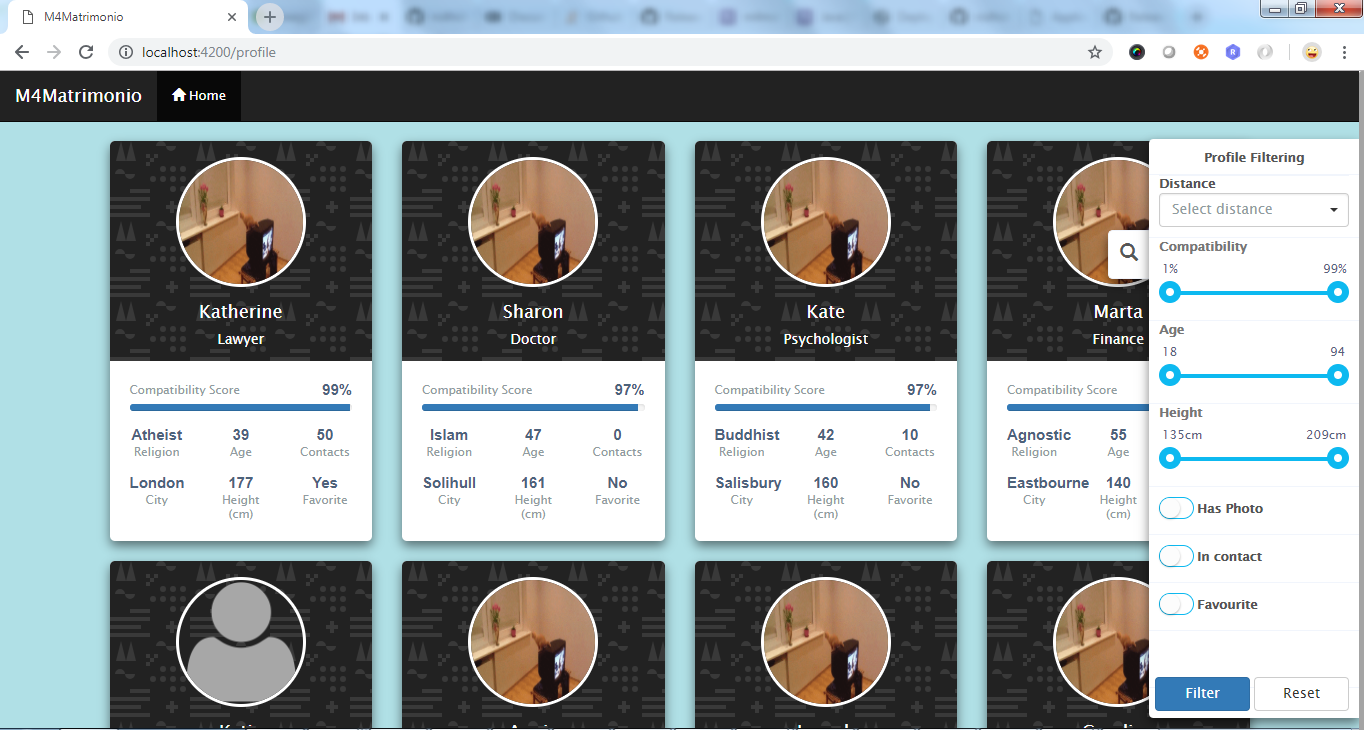Viewport: 1364px width, 730px height.
Task: Click the name Katherine
Action: 241,312
